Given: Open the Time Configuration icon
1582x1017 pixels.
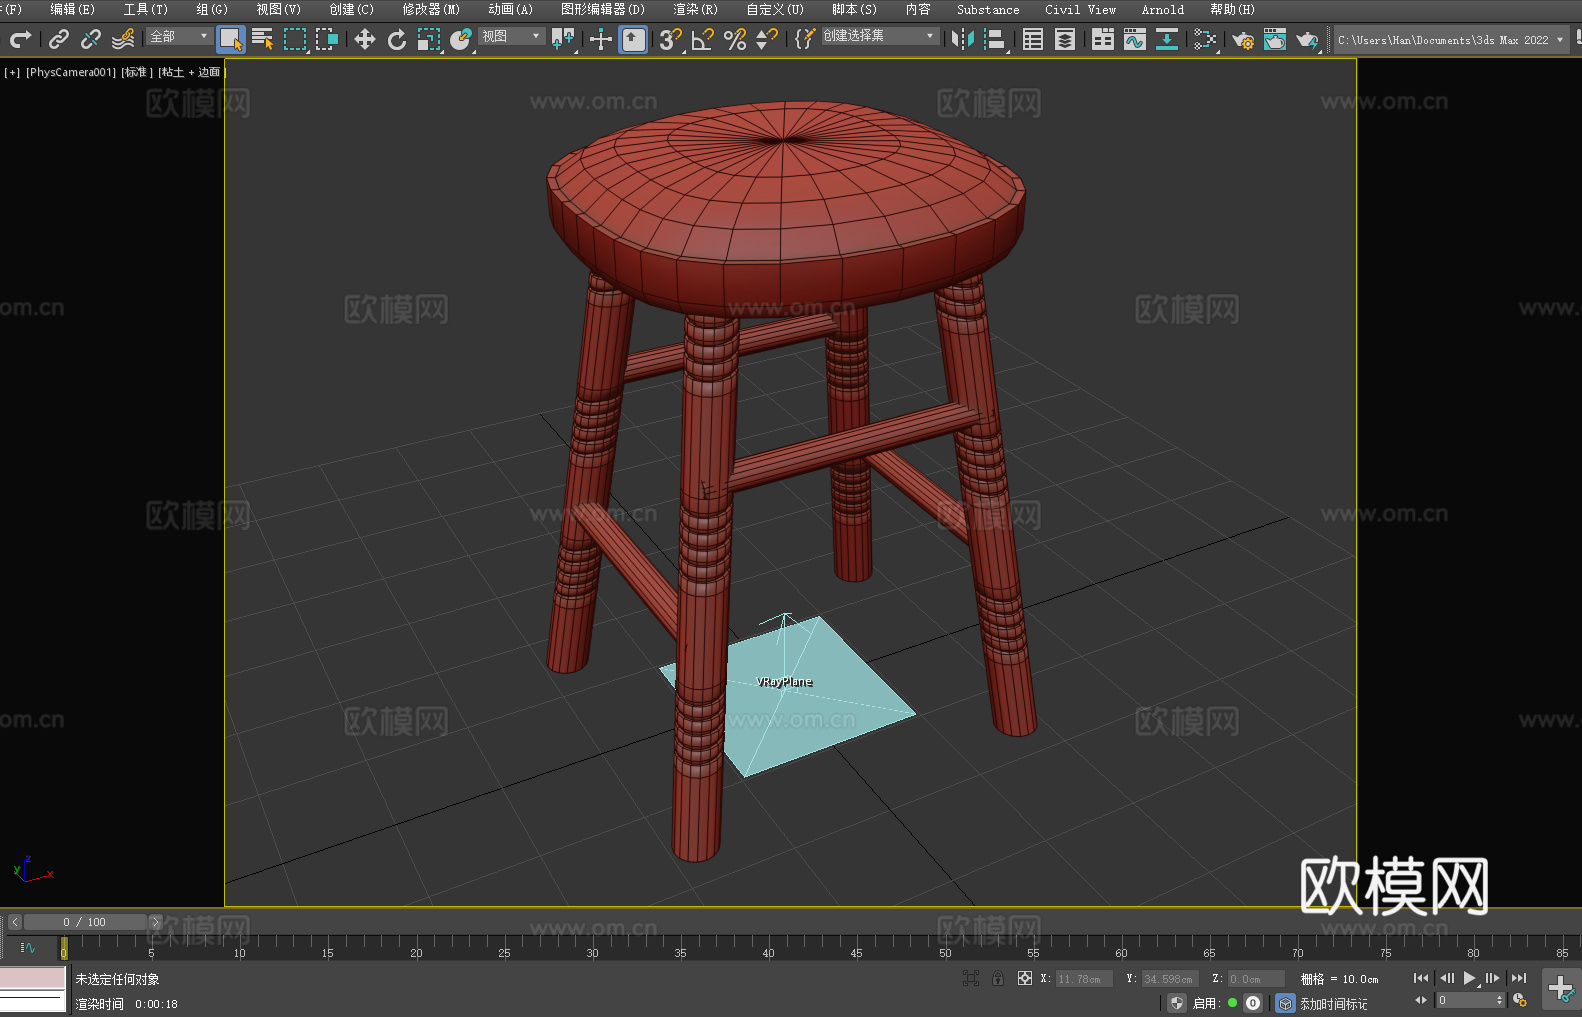Looking at the screenshot, I should click(1520, 1000).
